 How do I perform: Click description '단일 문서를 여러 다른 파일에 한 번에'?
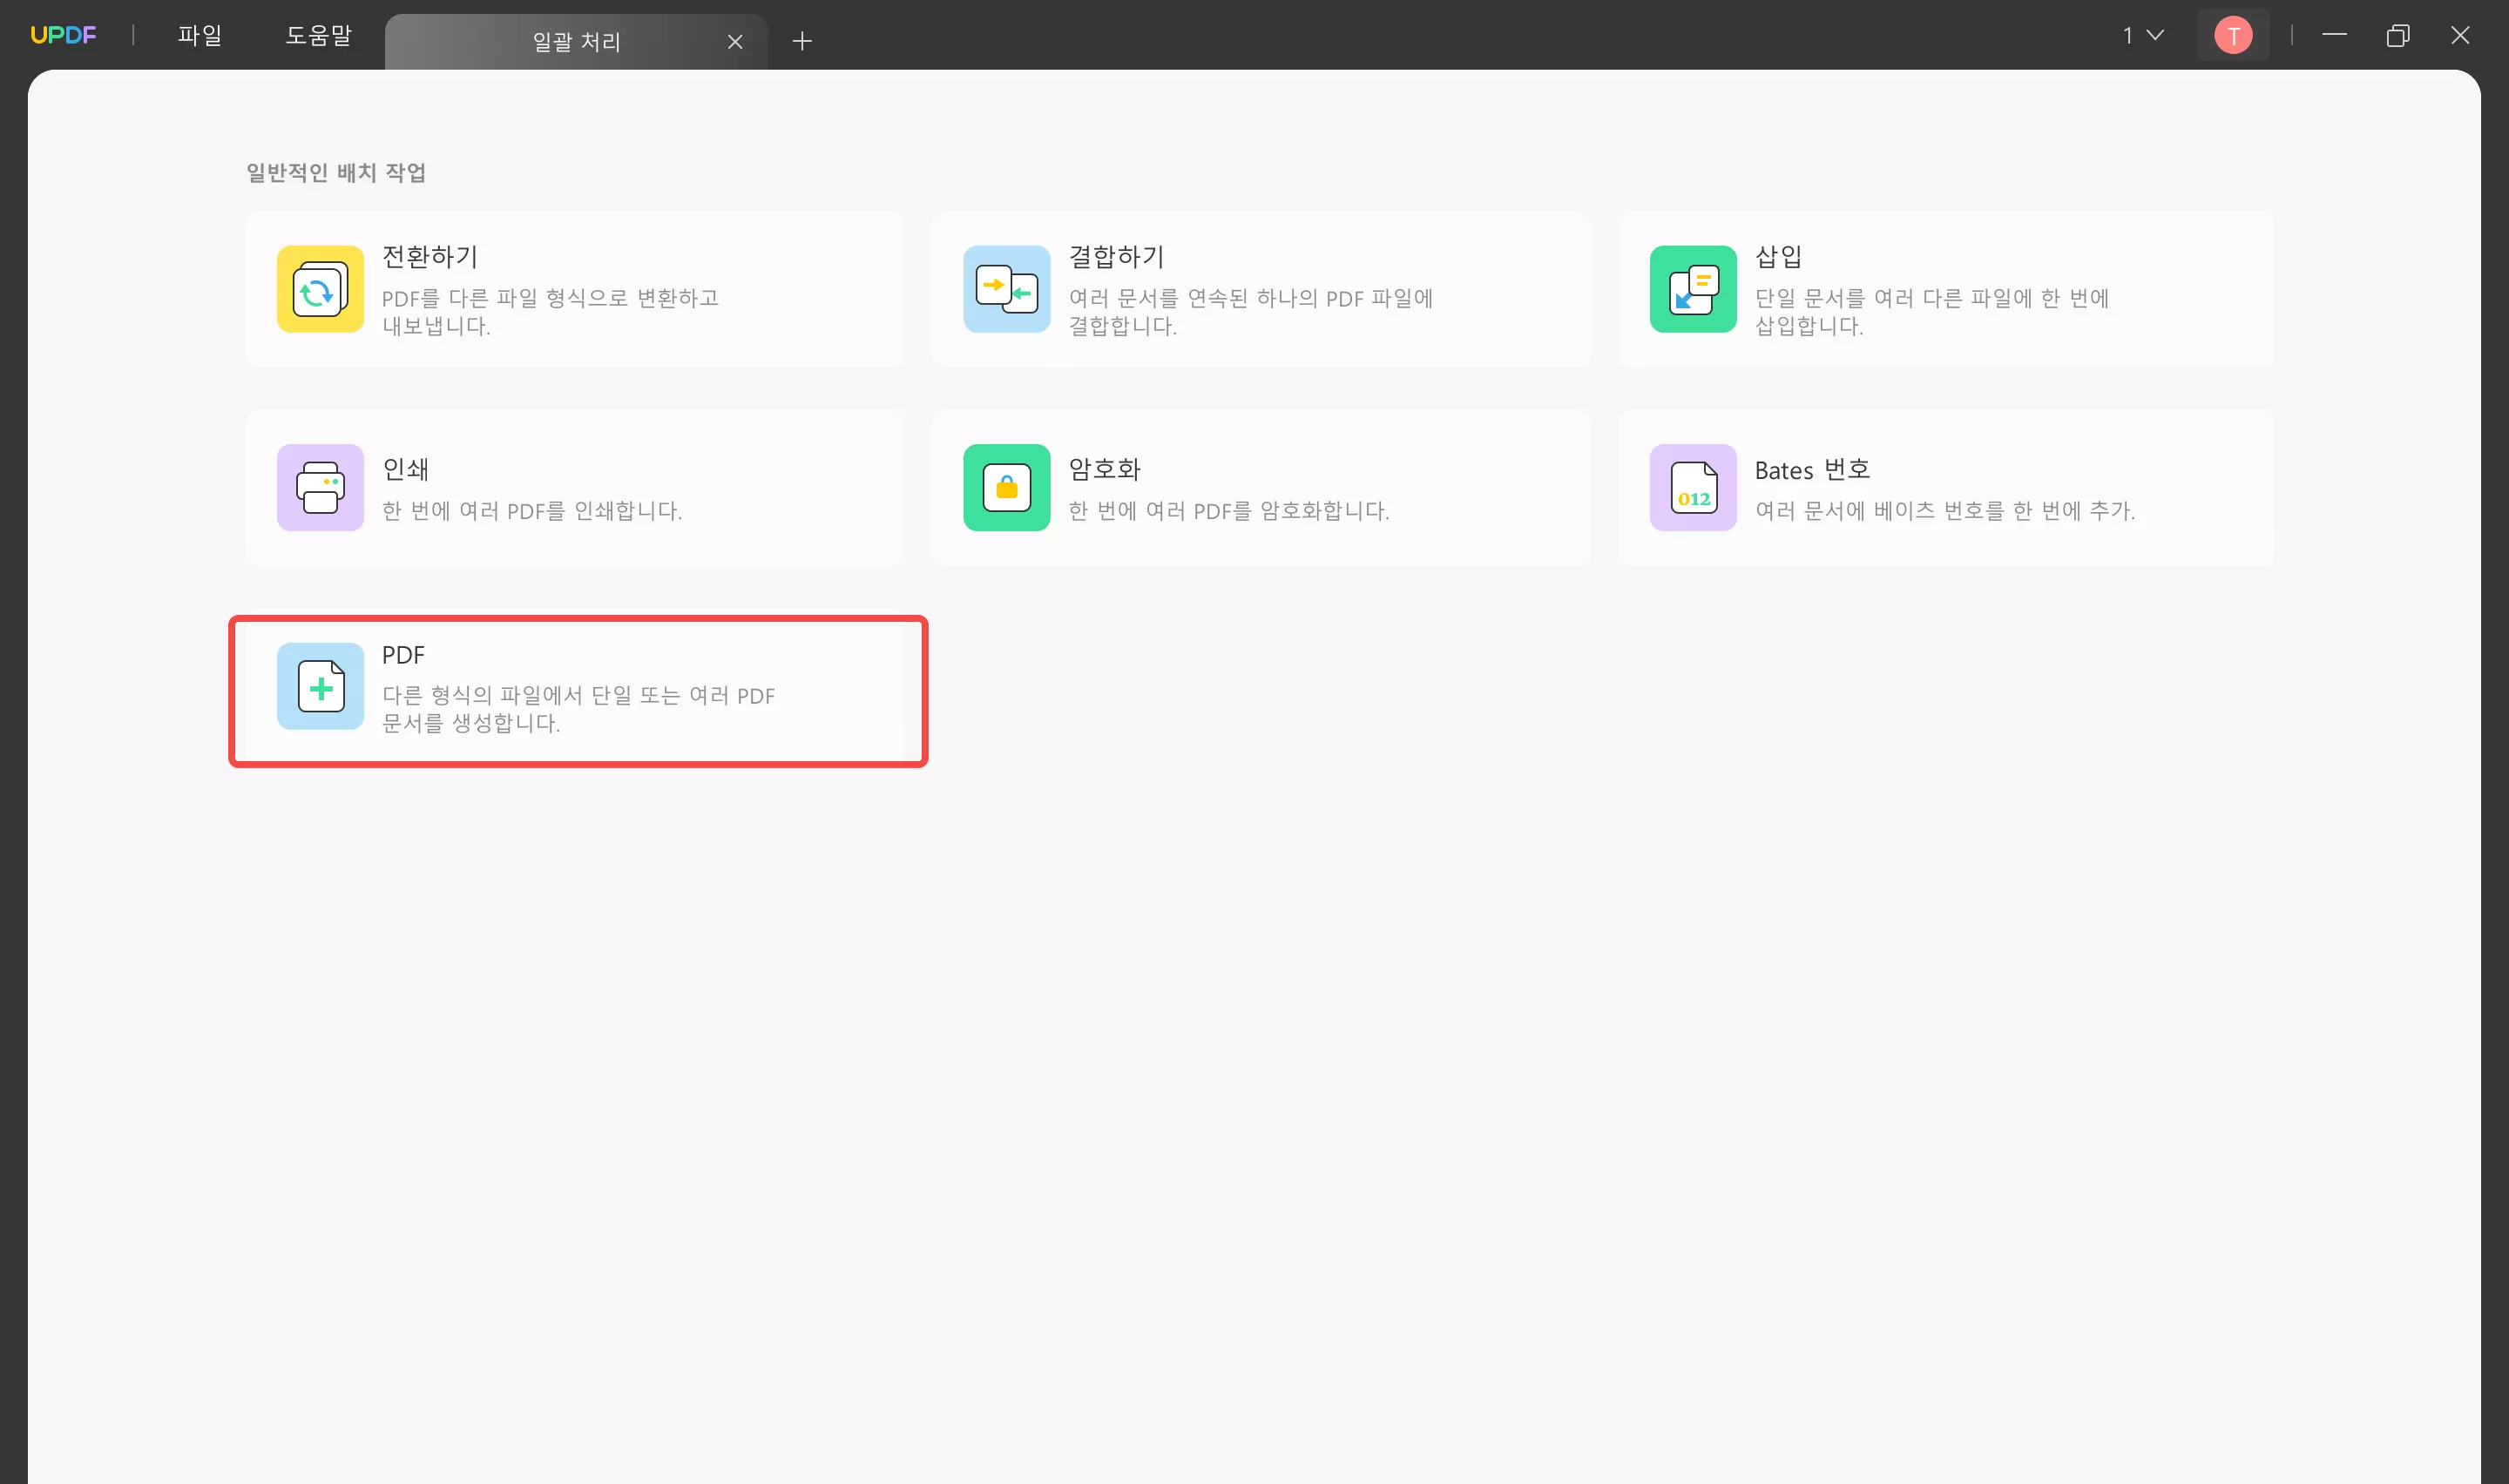click(x=1932, y=298)
